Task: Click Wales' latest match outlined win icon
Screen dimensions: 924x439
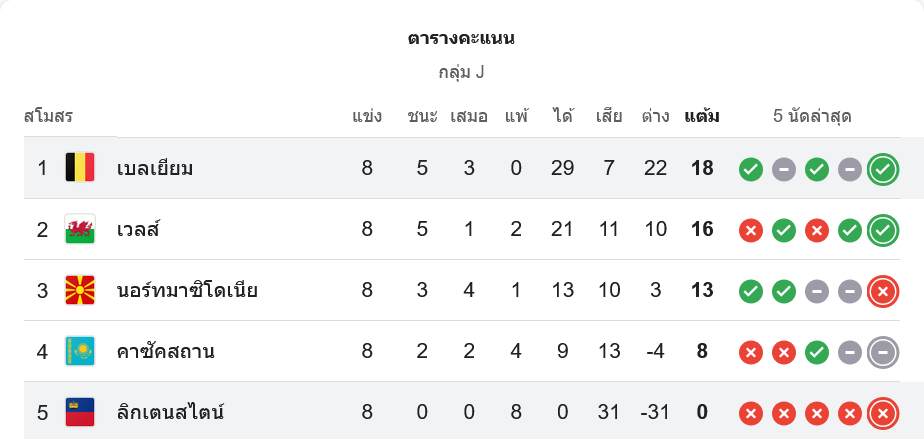Action: tap(882, 230)
